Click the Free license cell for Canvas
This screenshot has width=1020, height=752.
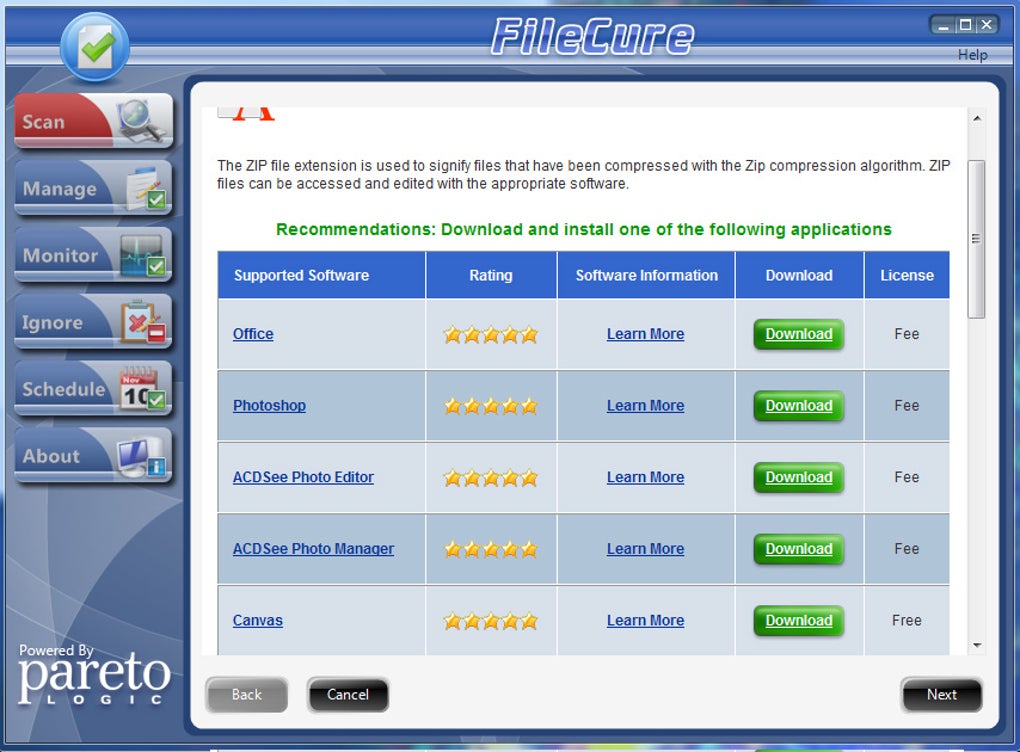tap(907, 620)
